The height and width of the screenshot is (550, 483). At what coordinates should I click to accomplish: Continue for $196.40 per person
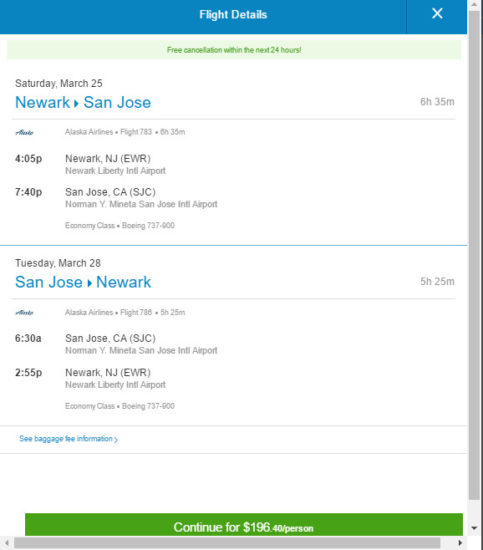[x=244, y=525]
